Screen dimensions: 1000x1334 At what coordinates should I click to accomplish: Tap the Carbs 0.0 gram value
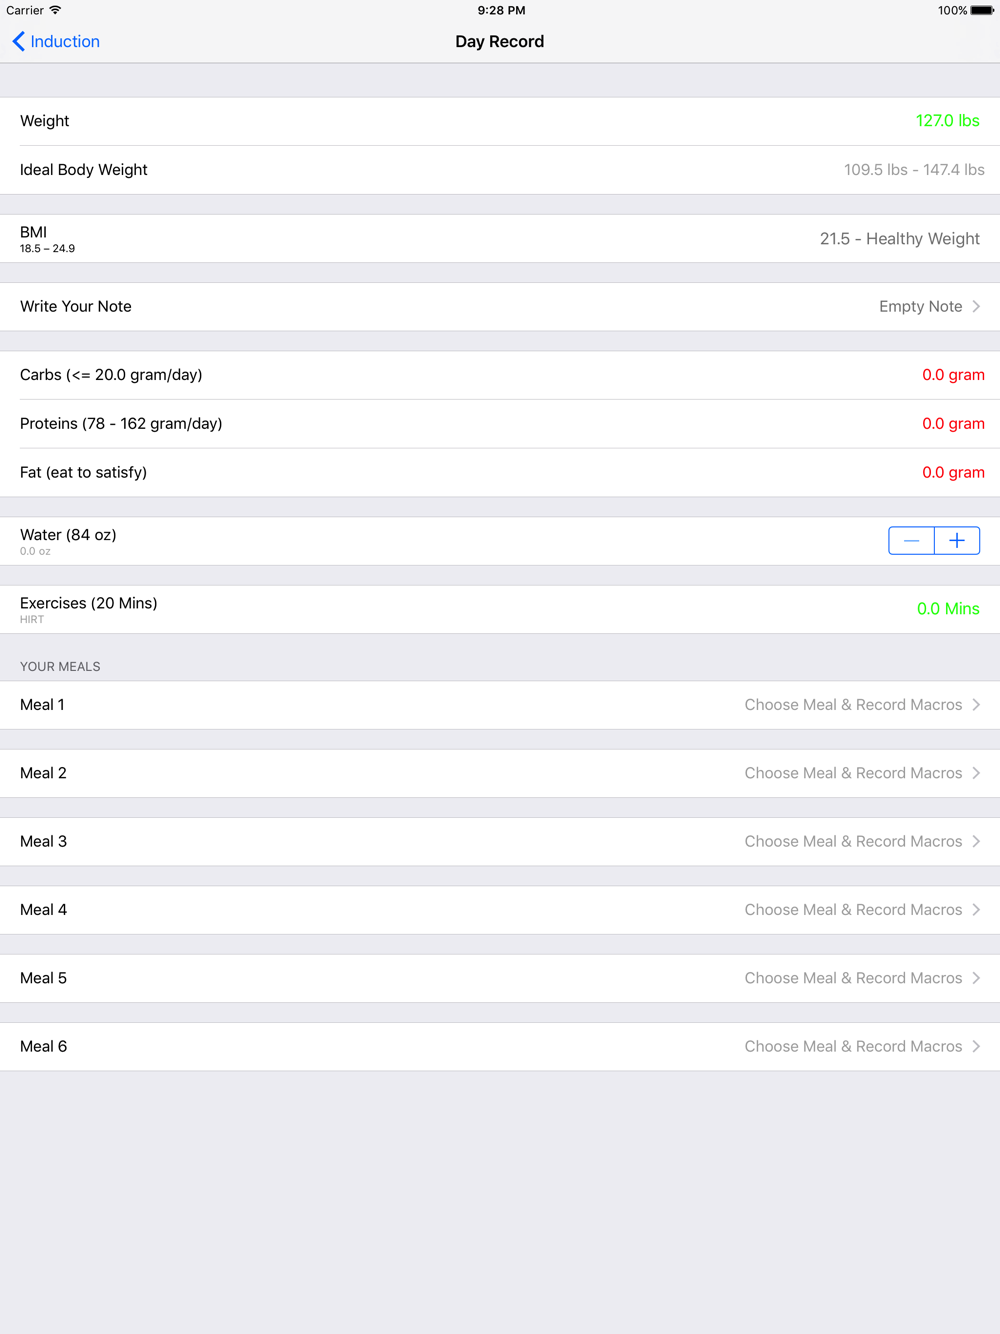[953, 375]
